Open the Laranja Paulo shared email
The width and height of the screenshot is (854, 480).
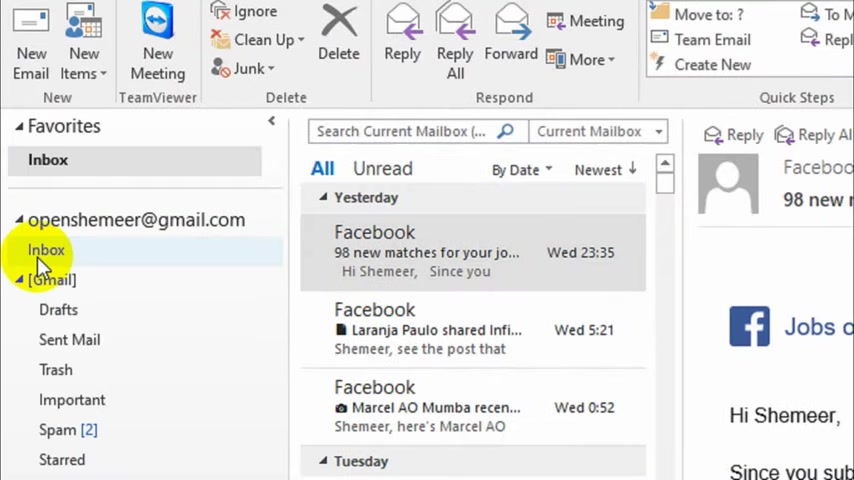click(x=473, y=330)
